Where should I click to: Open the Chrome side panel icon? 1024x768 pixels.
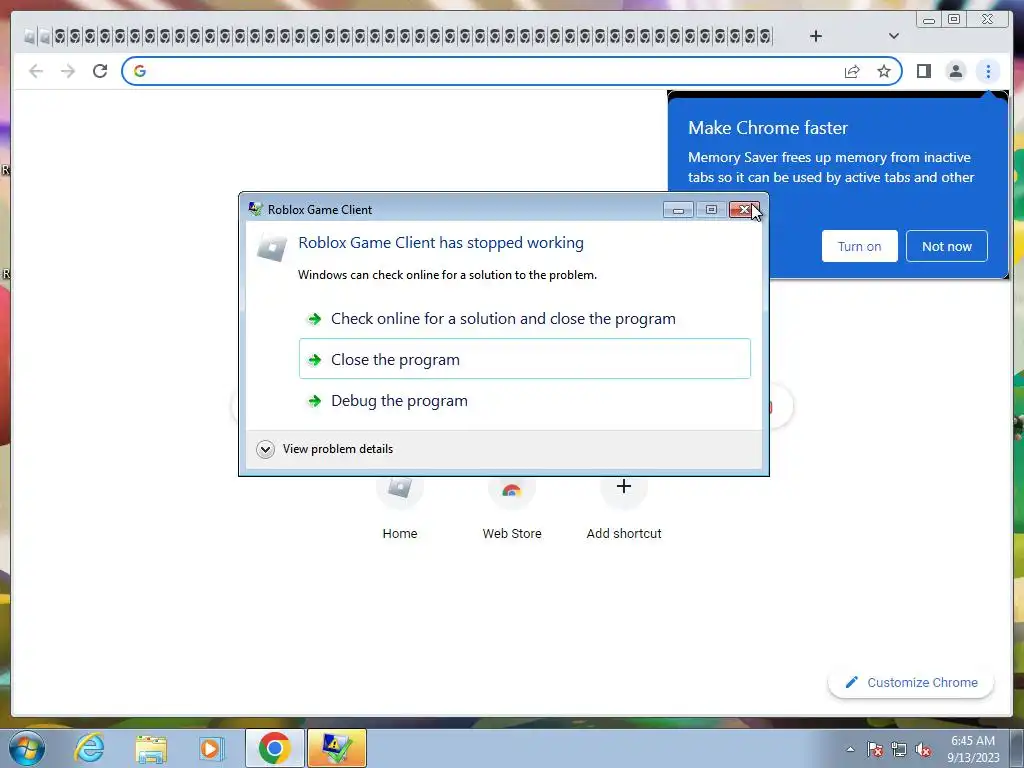[923, 71]
